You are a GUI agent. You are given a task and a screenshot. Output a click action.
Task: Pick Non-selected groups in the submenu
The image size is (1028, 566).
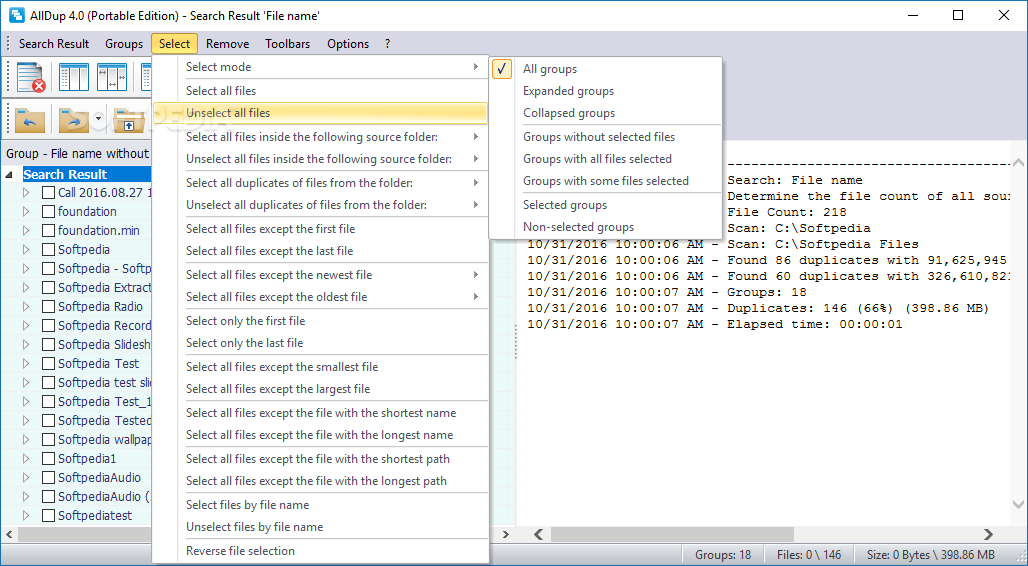606,227
